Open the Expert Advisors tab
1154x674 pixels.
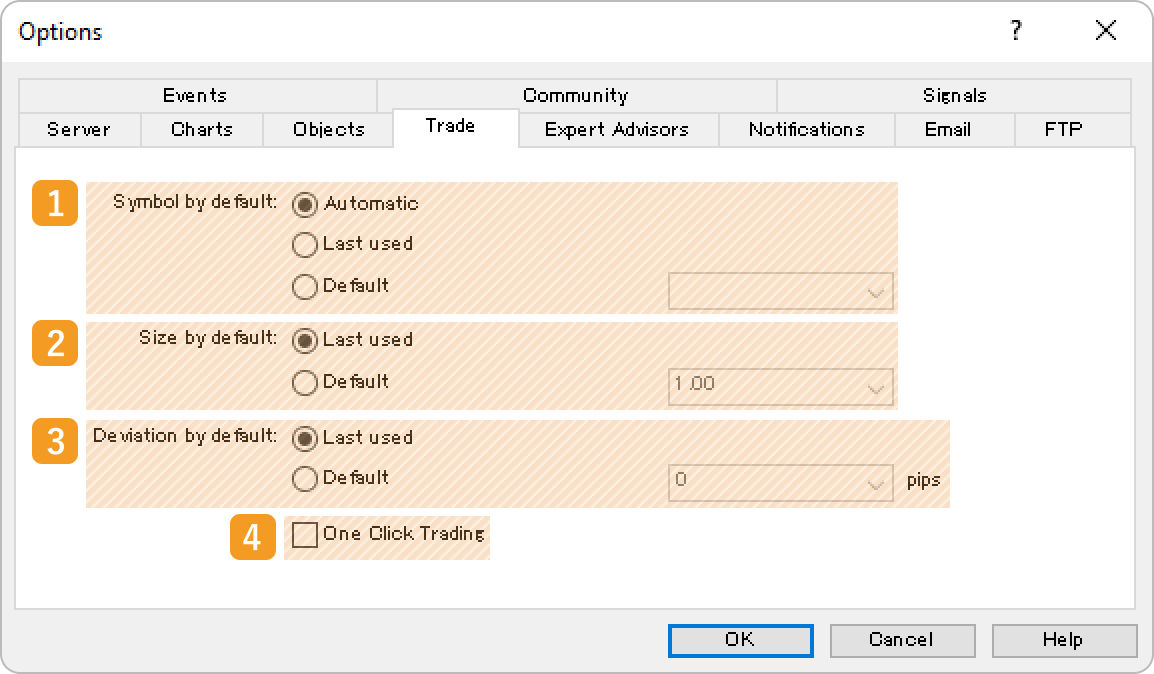pyautogui.click(x=617, y=129)
